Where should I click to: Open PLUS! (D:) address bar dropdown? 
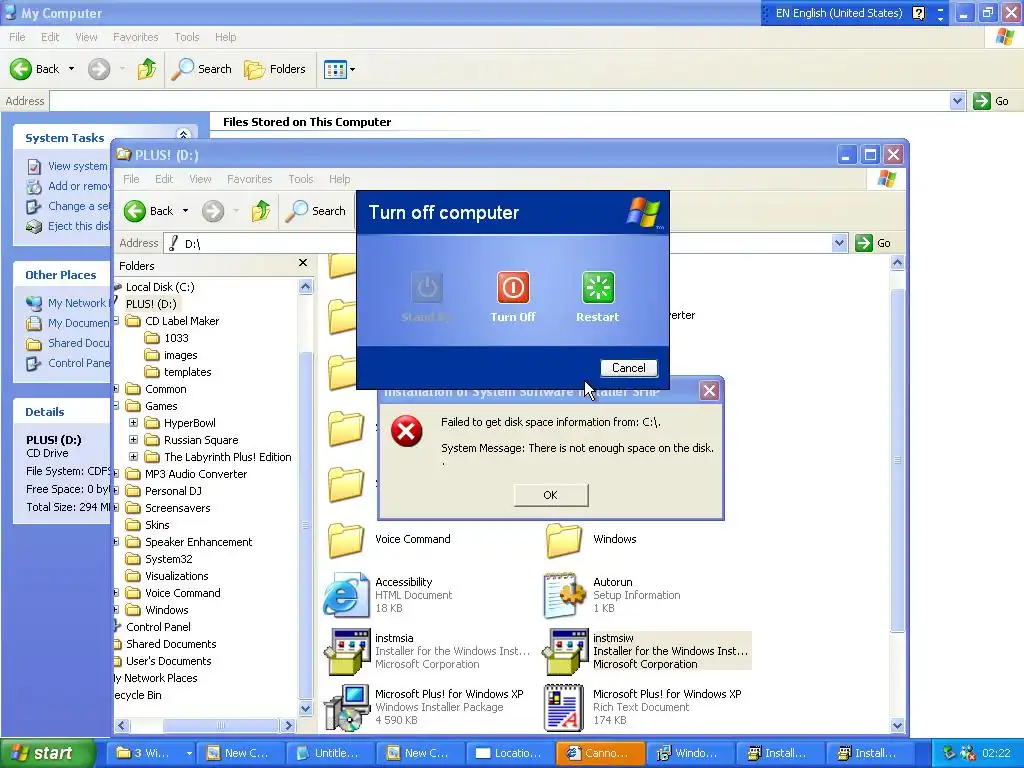(x=839, y=244)
